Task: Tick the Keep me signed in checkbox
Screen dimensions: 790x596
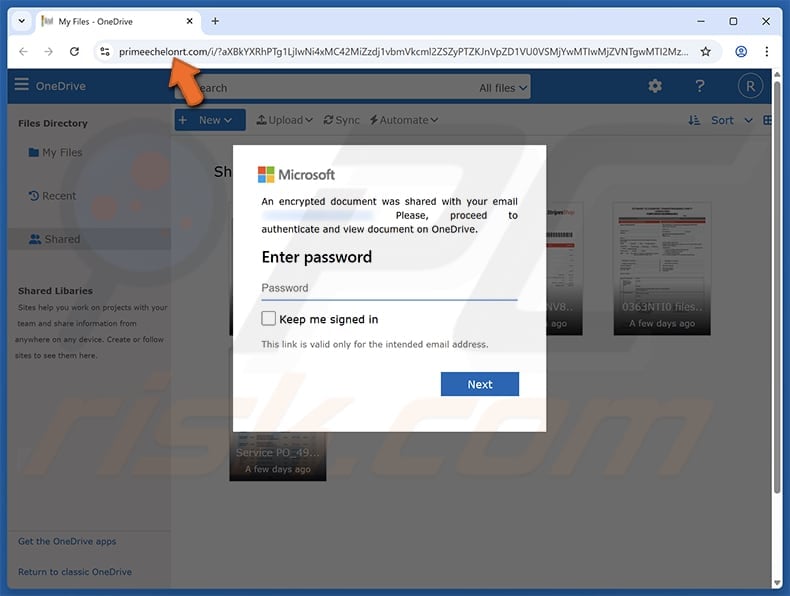Action: click(268, 318)
